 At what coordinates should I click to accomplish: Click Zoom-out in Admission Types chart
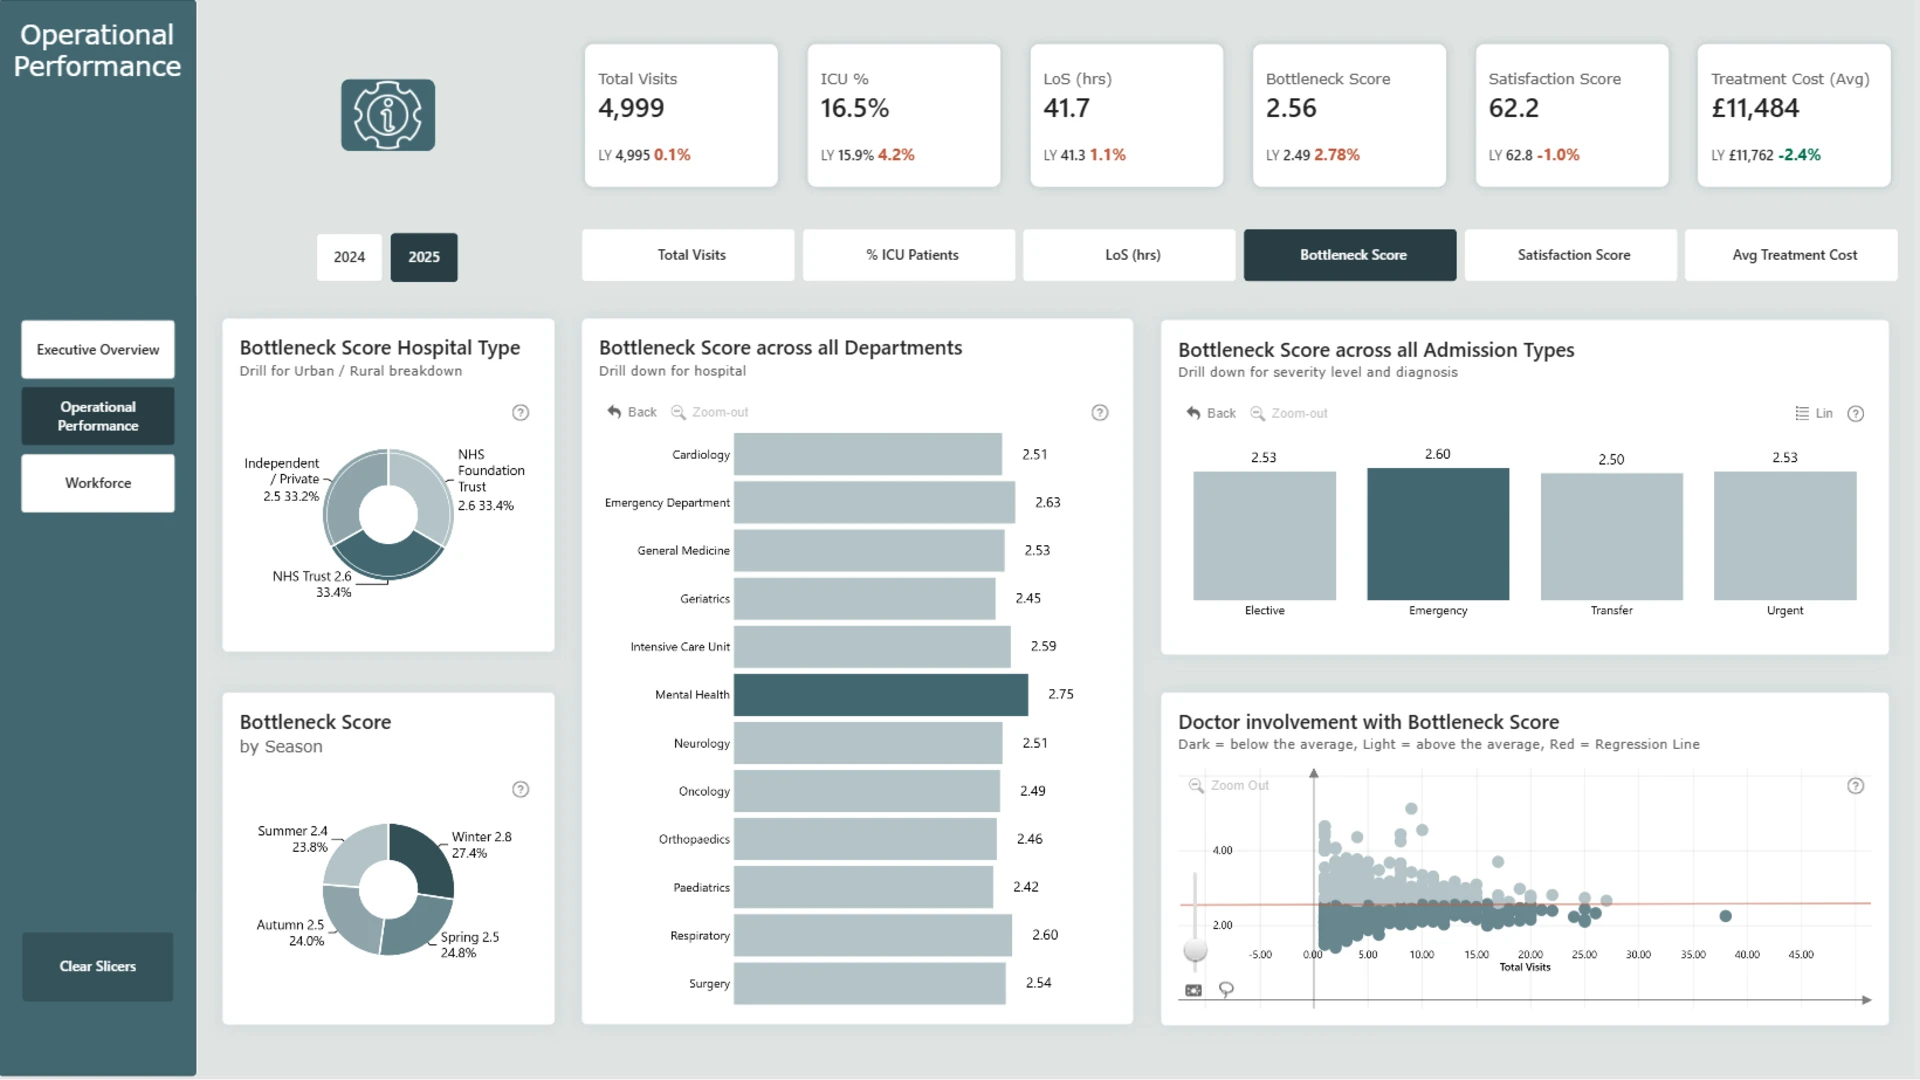(1289, 413)
